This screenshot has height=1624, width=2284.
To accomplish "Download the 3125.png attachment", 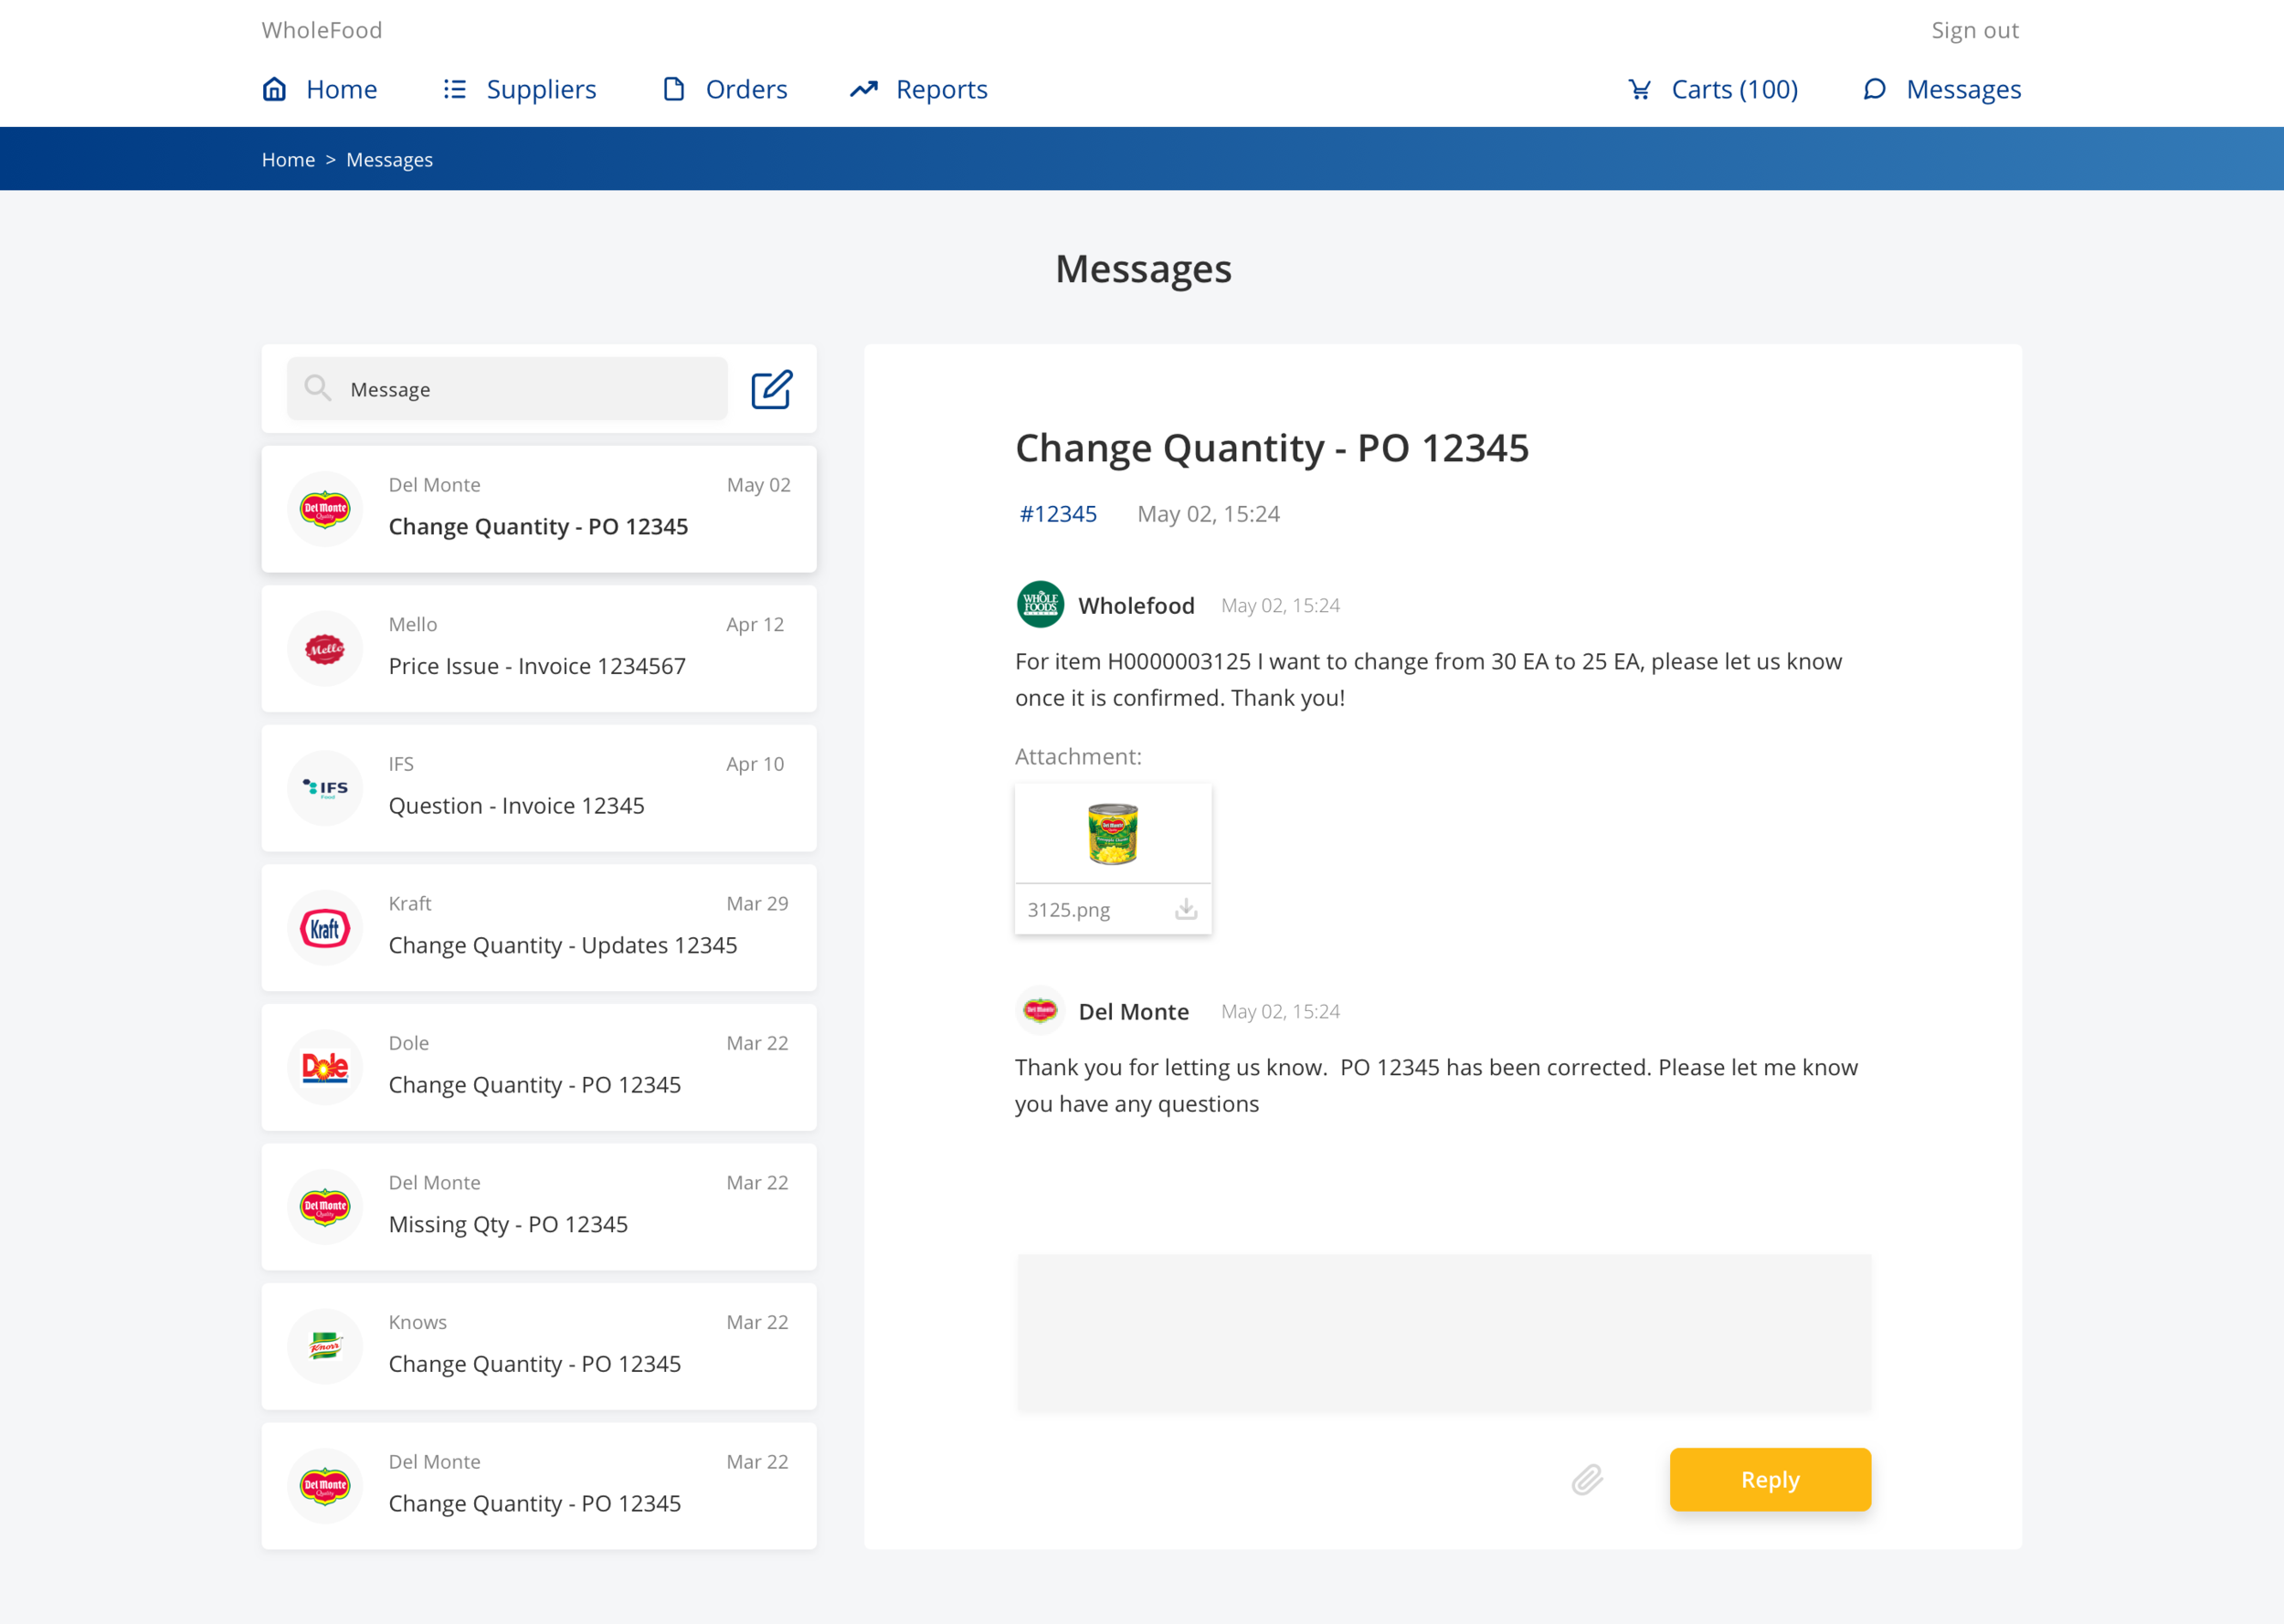I will click(1185, 909).
